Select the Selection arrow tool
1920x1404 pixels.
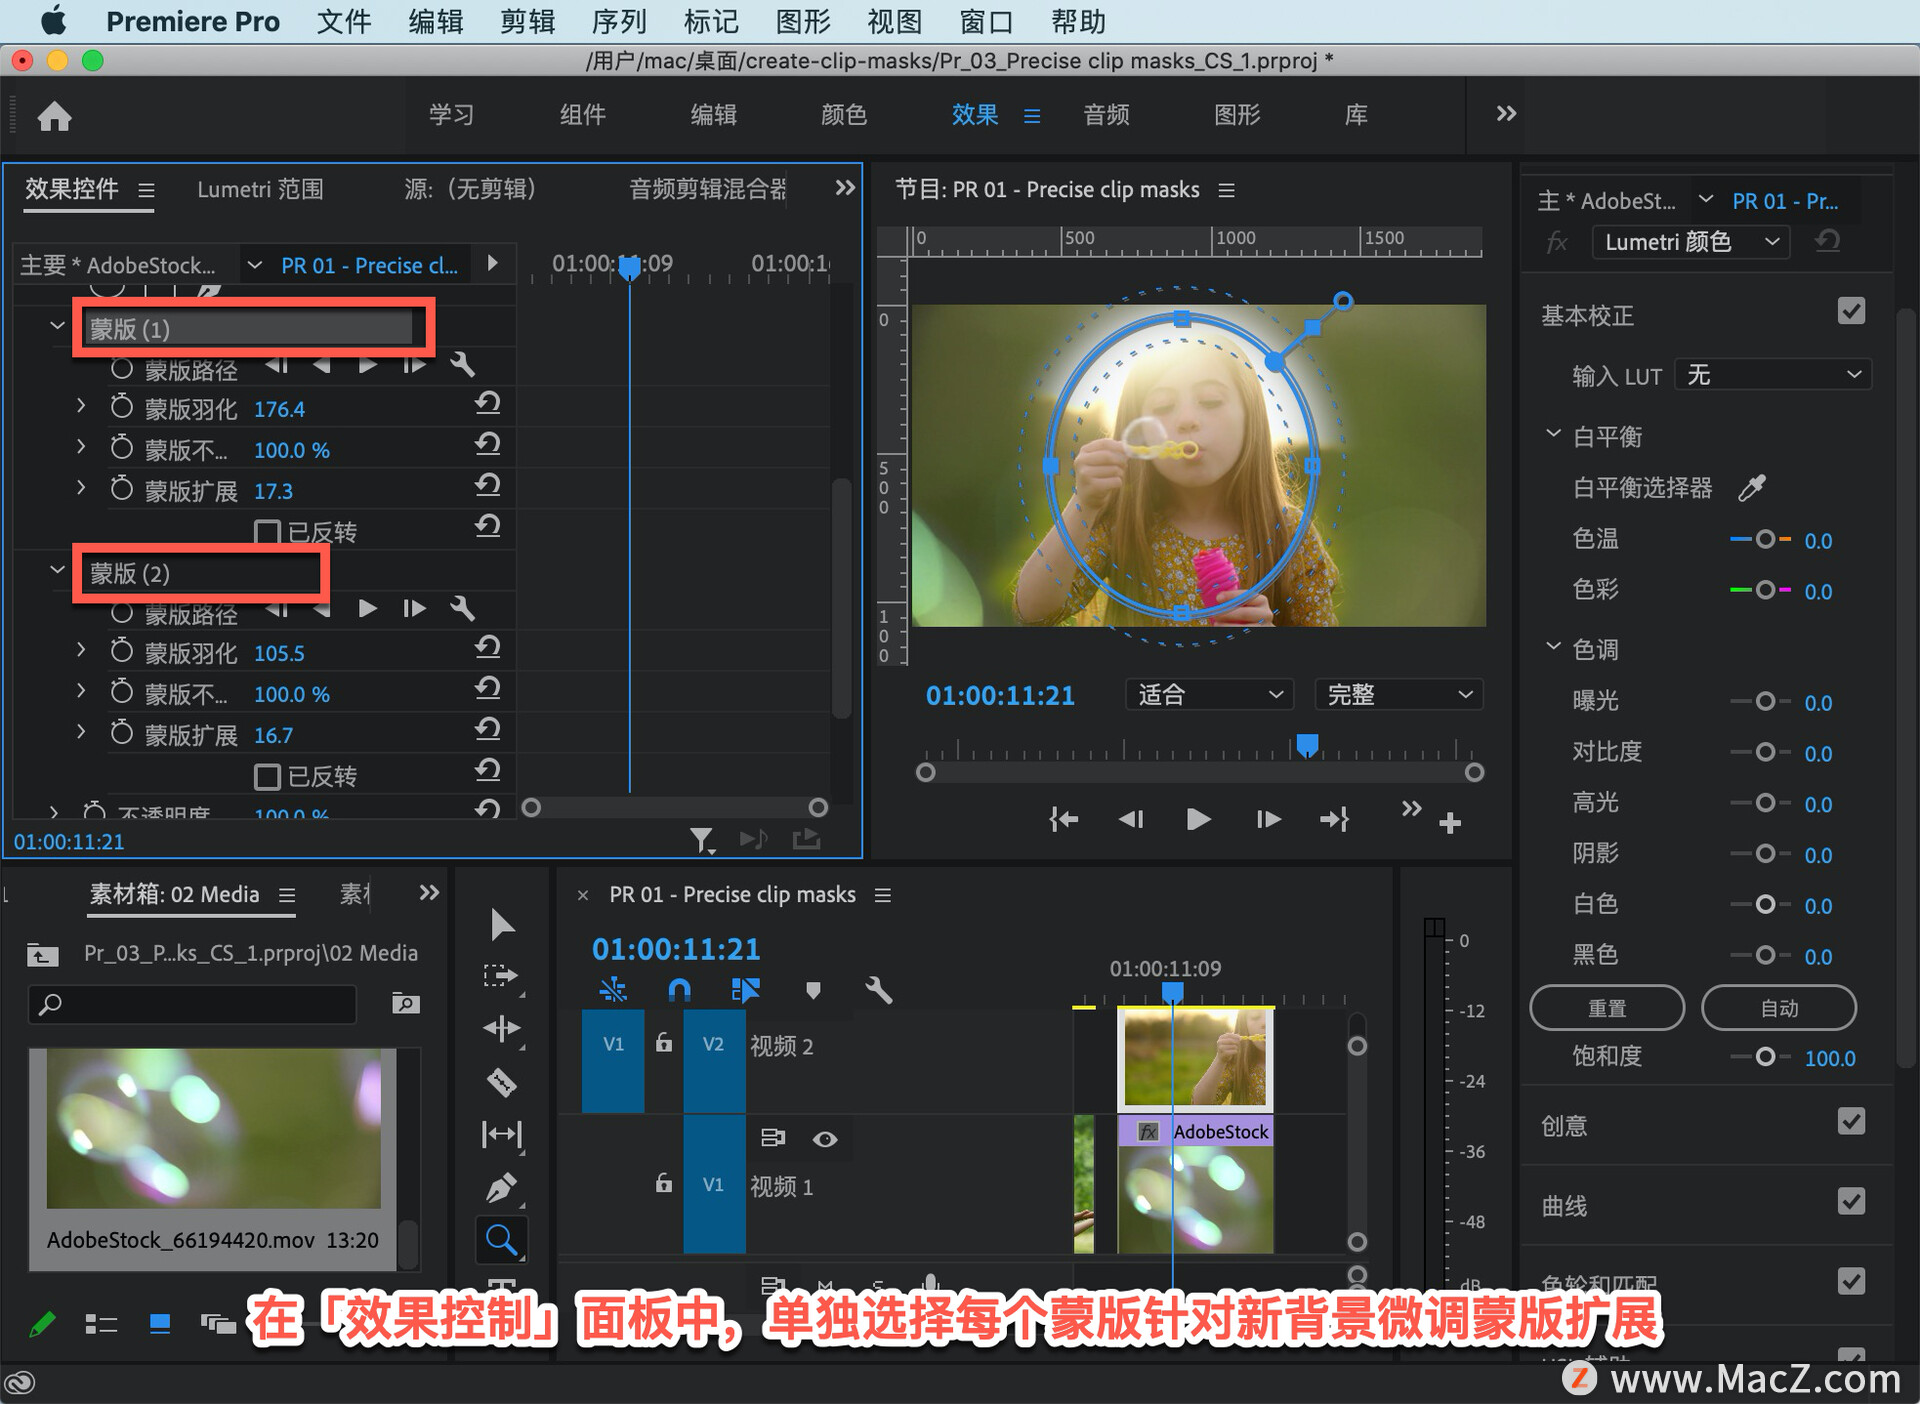[x=502, y=924]
